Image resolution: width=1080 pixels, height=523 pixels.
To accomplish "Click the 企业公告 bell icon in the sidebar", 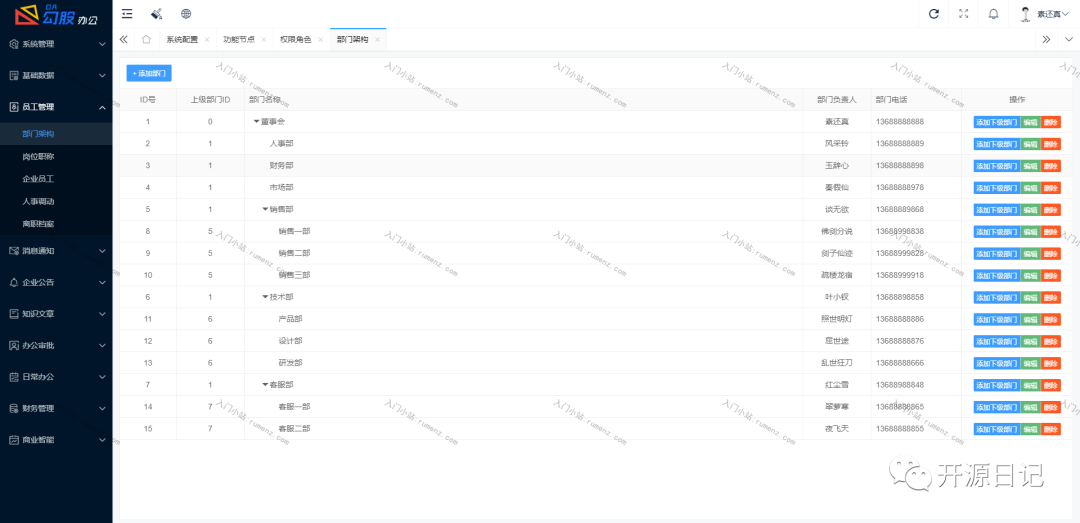I will (14, 283).
